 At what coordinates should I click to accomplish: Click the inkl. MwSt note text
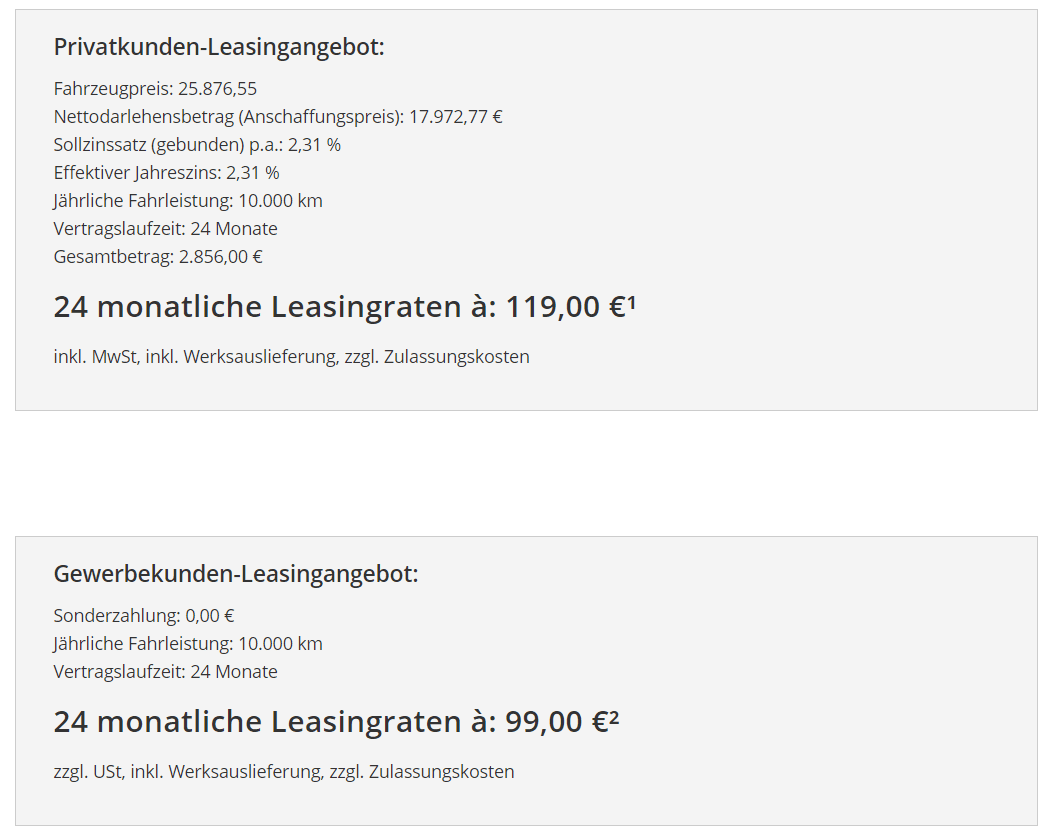point(292,357)
